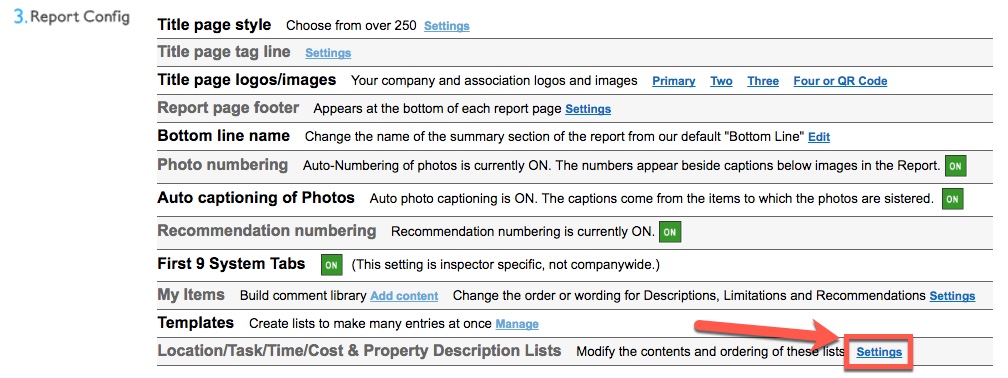Click Manage link for Templates
The height and width of the screenshot is (378, 1008).
[517, 324]
